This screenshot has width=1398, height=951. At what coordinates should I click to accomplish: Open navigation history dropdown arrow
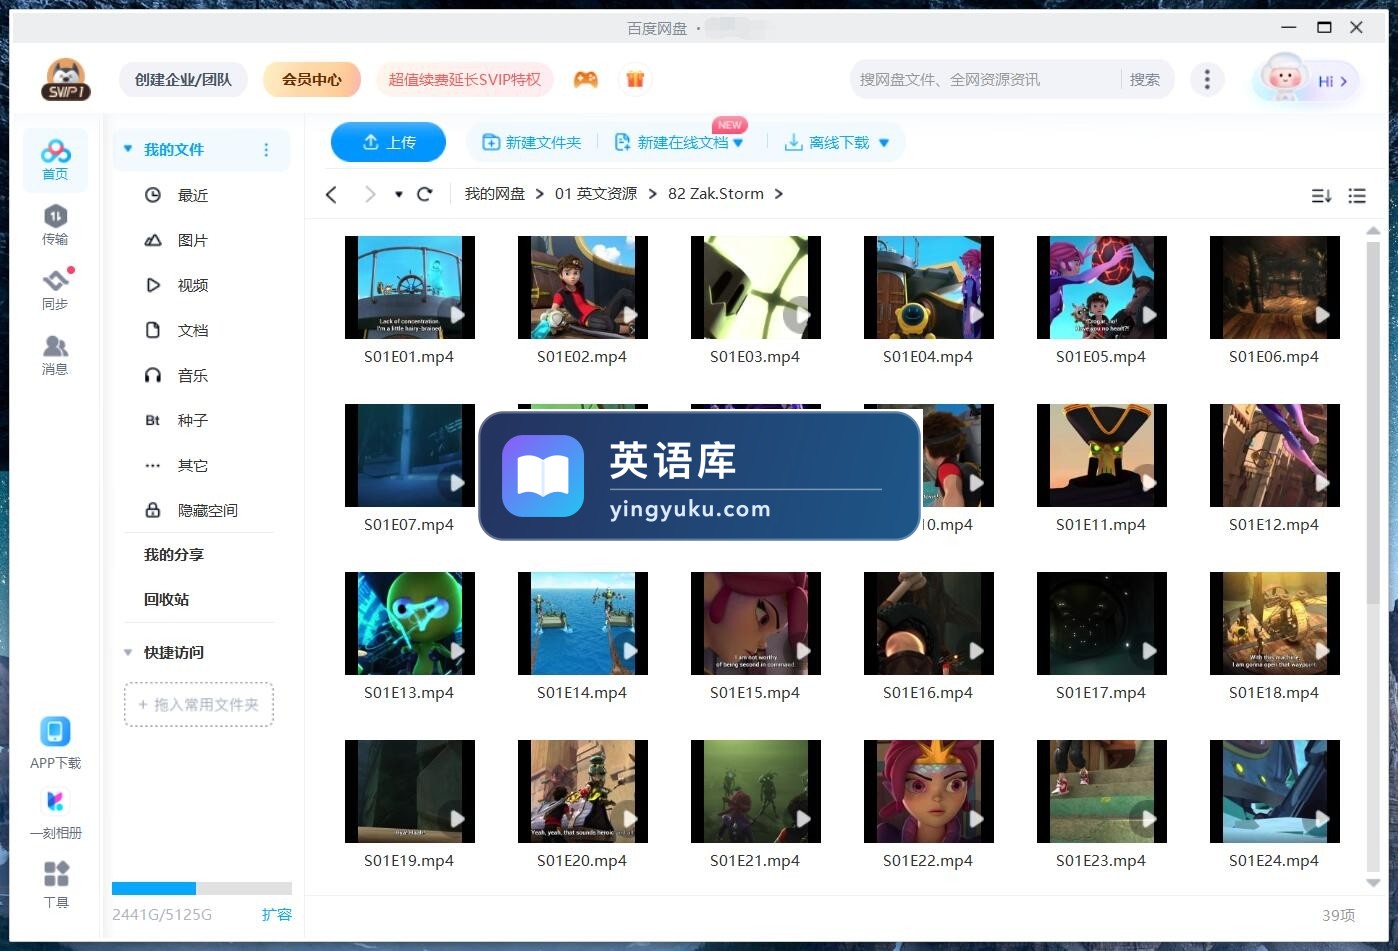[398, 194]
